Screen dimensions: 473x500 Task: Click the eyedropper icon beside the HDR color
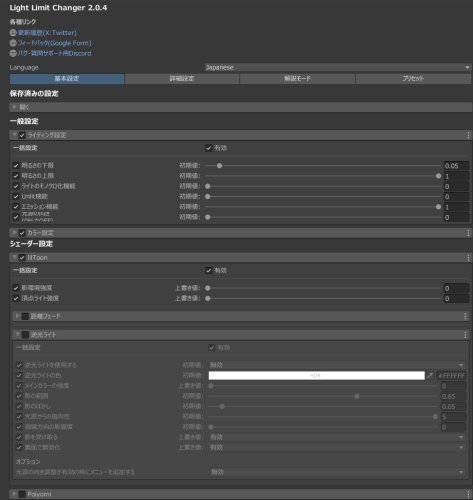(x=430, y=376)
